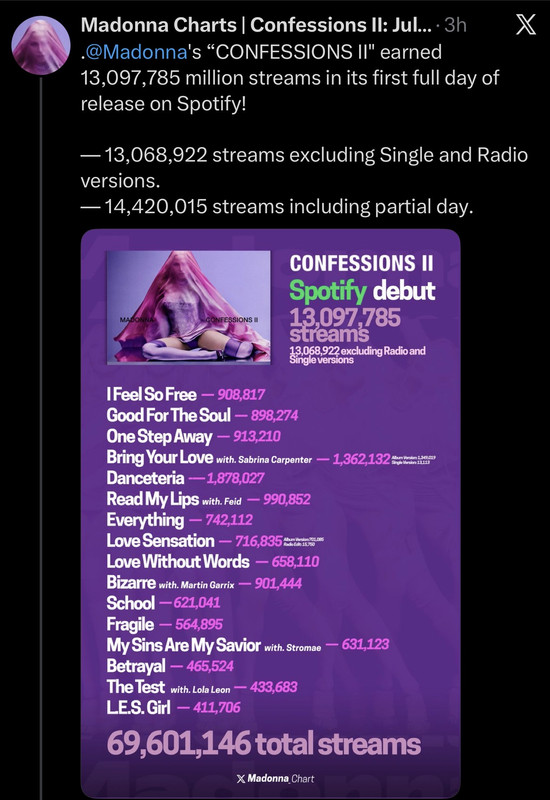This screenshot has height=800, width=550.
Task: Click the 3h tweet timestamp
Action: tap(456, 25)
